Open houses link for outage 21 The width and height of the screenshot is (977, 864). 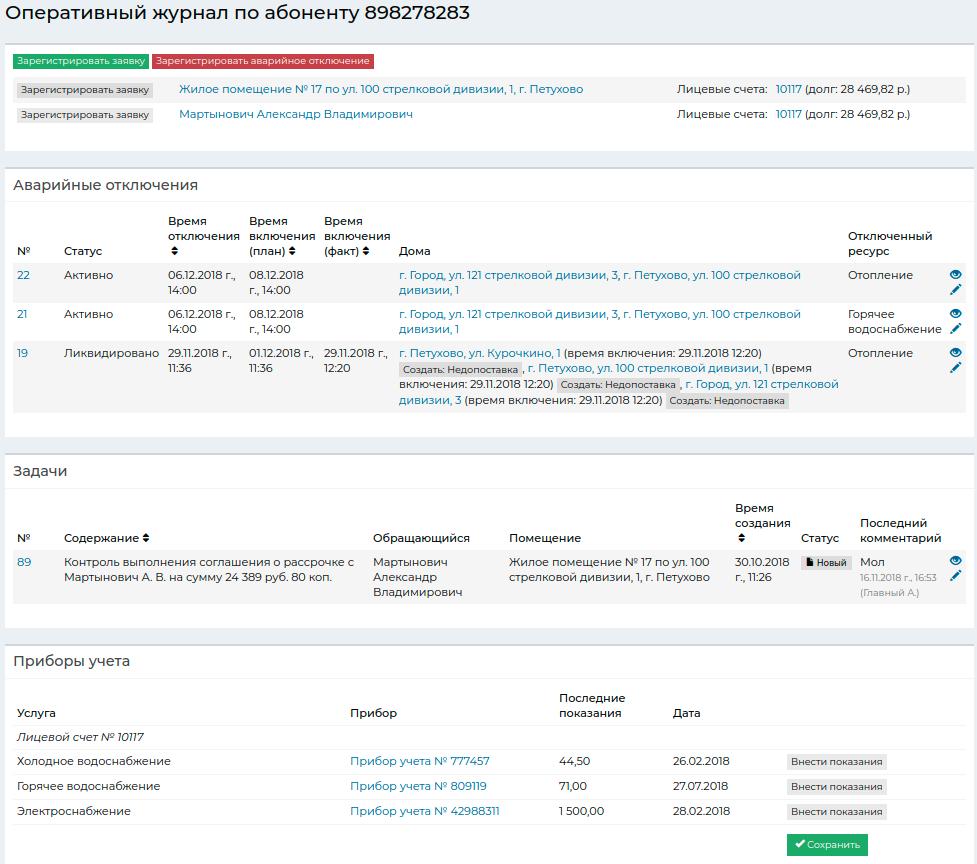(x=599, y=321)
